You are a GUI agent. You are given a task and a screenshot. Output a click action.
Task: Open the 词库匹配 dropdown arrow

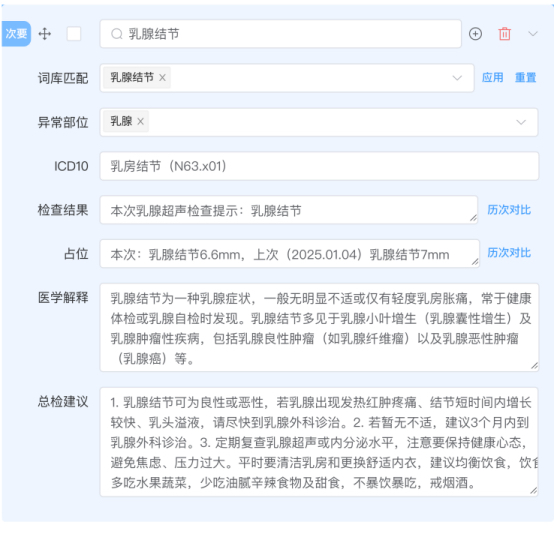pyautogui.click(x=457, y=78)
